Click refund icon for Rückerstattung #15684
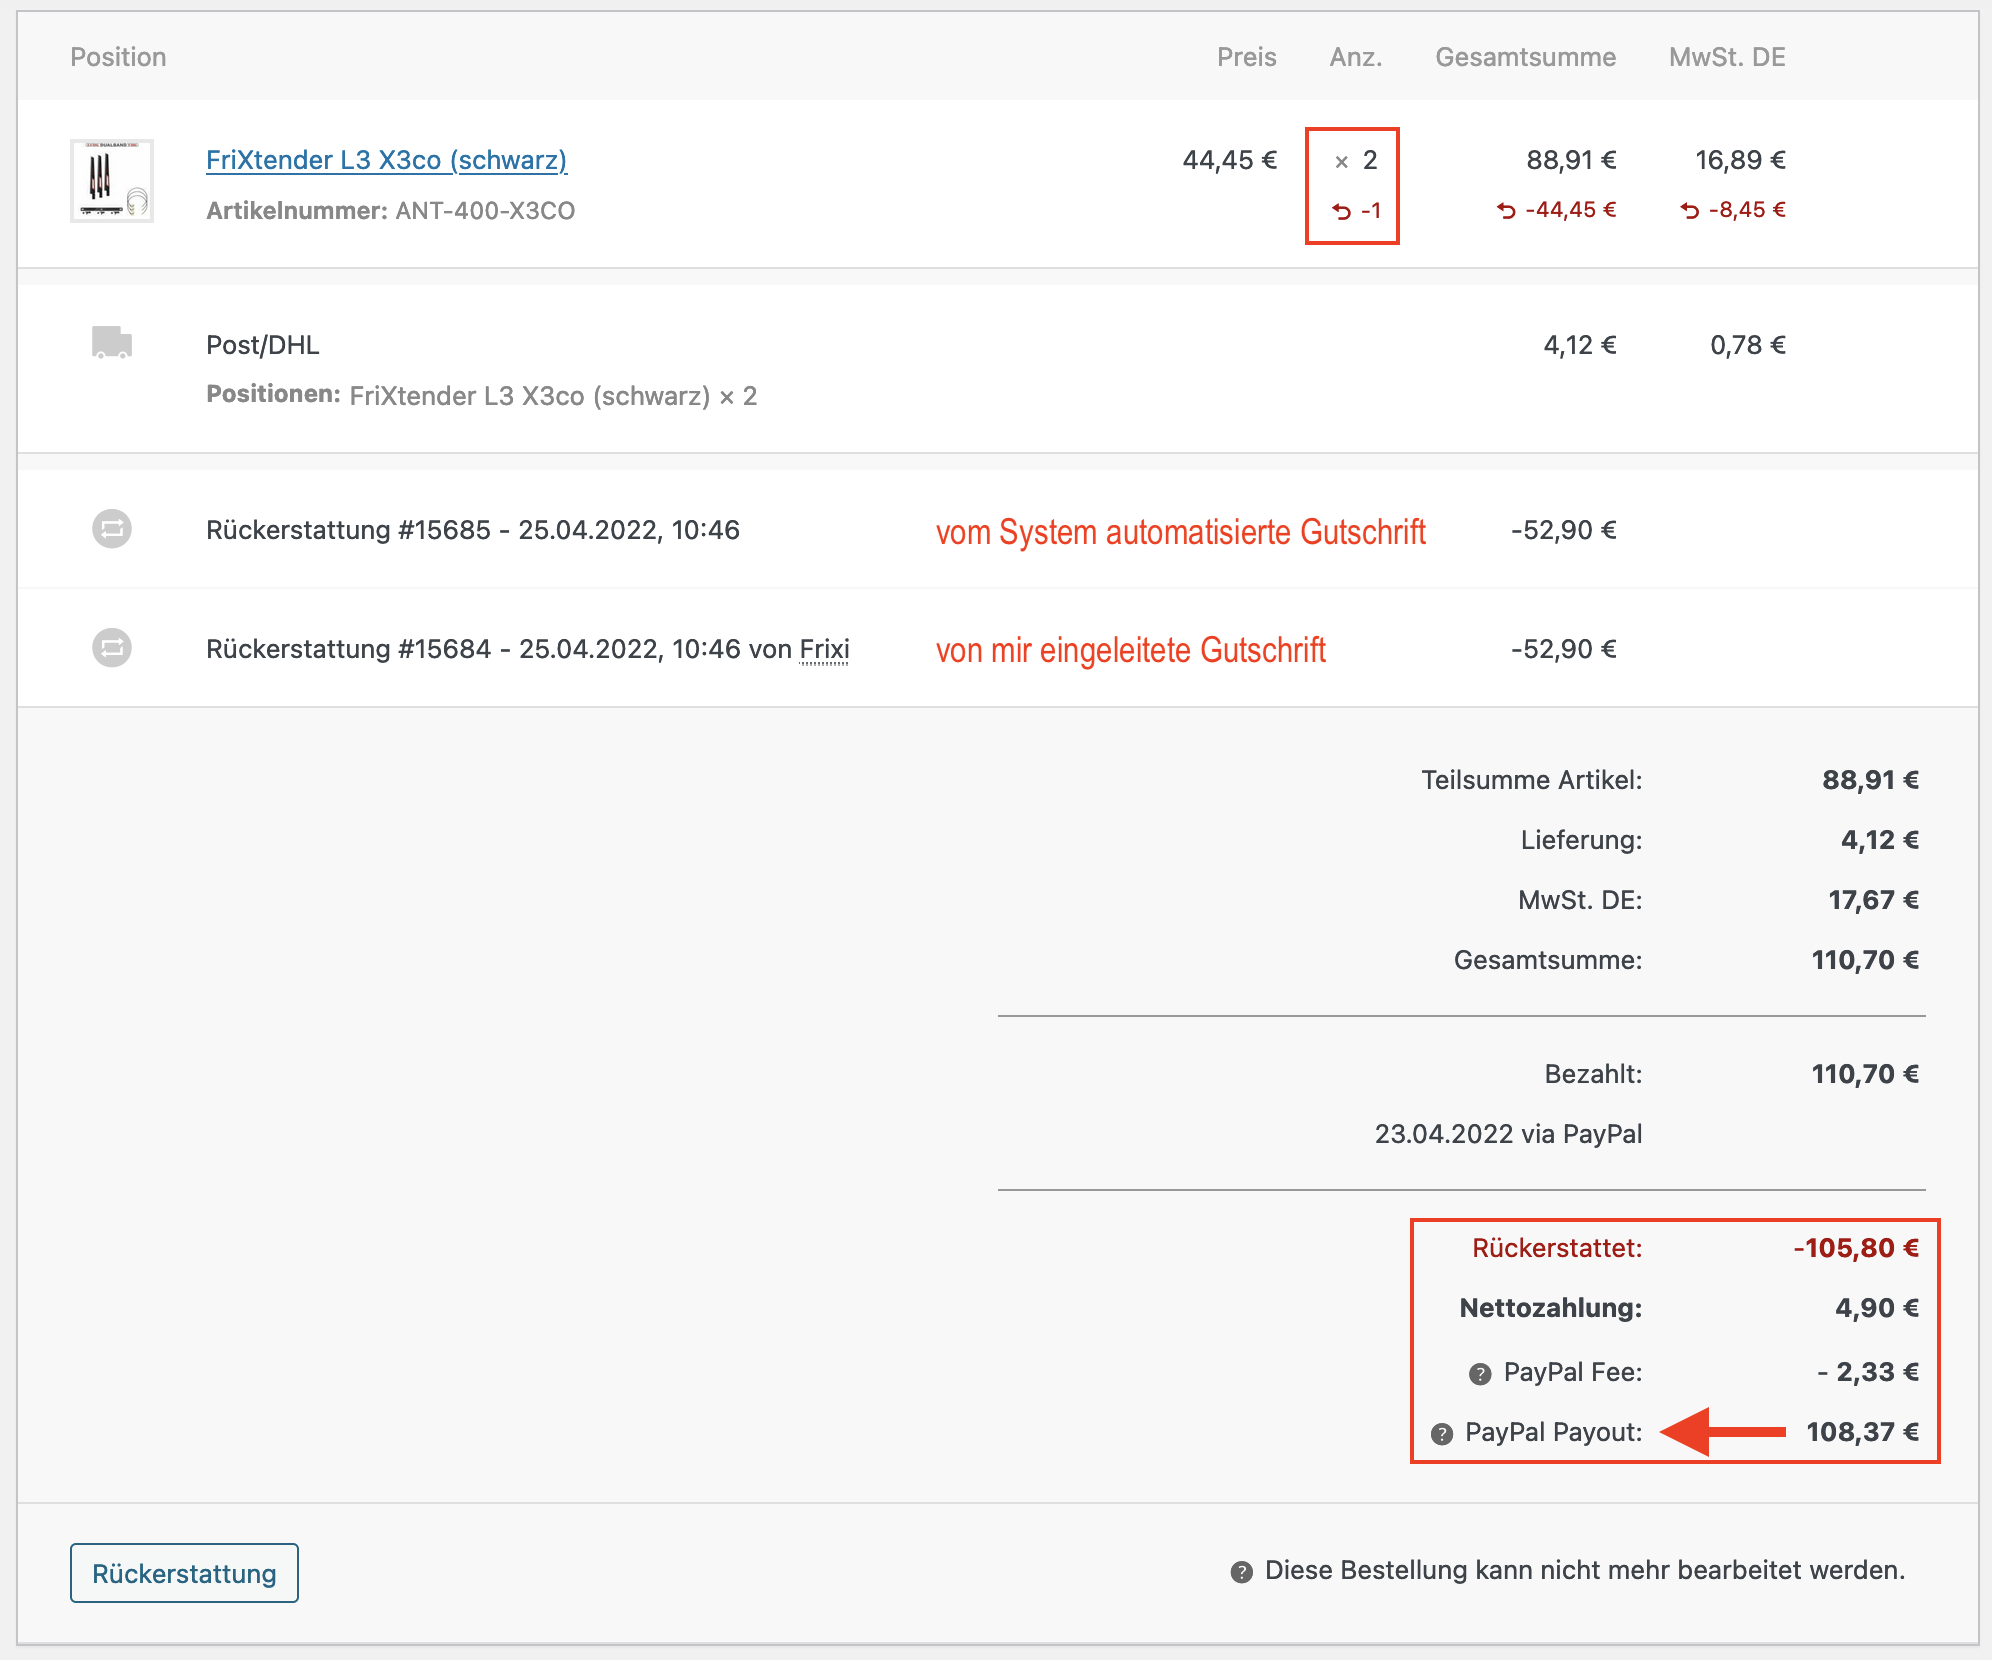The width and height of the screenshot is (1992, 1660). 112,647
